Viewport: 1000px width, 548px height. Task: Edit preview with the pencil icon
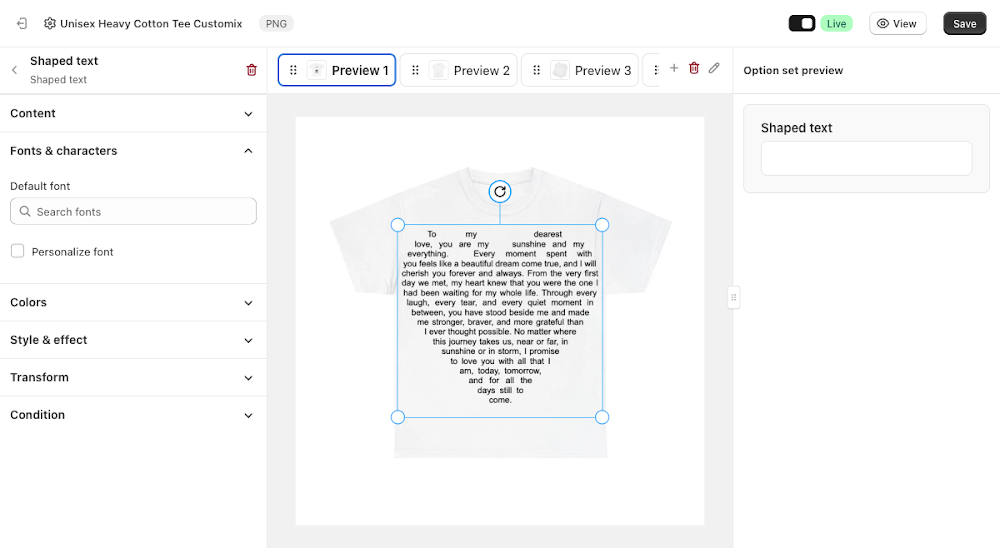(714, 68)
